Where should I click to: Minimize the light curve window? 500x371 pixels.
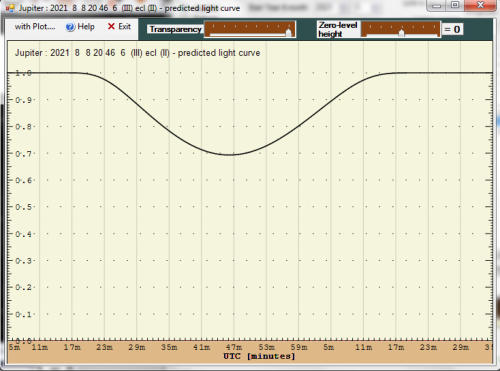(x=436, y=5)
